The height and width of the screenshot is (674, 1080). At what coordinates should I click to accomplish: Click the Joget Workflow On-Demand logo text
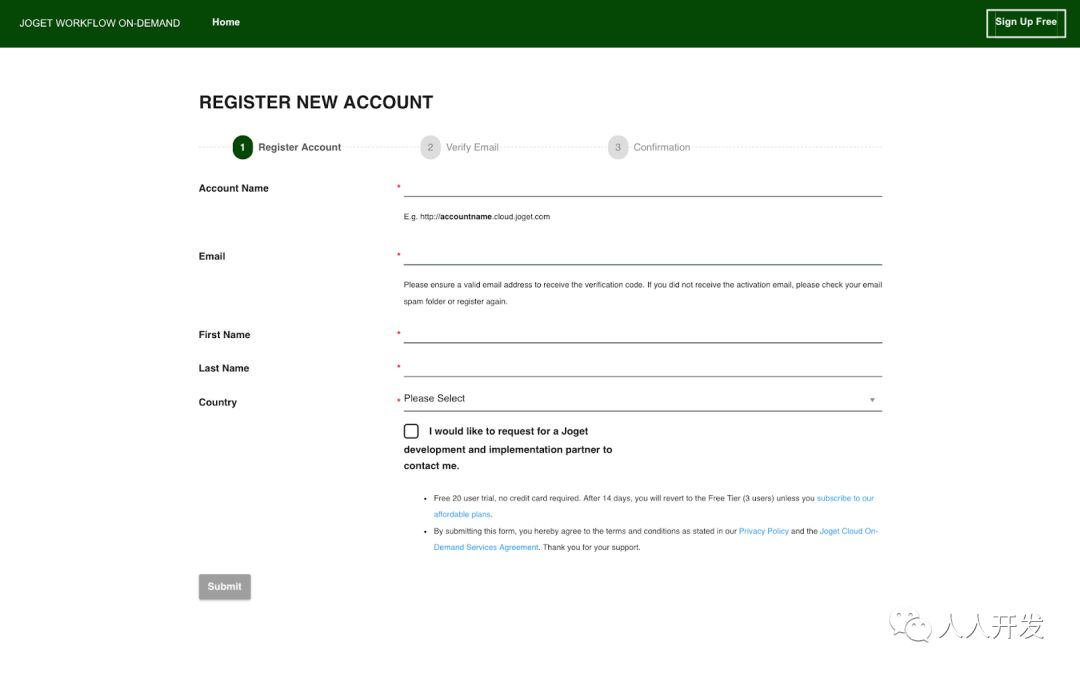[100, 23]
